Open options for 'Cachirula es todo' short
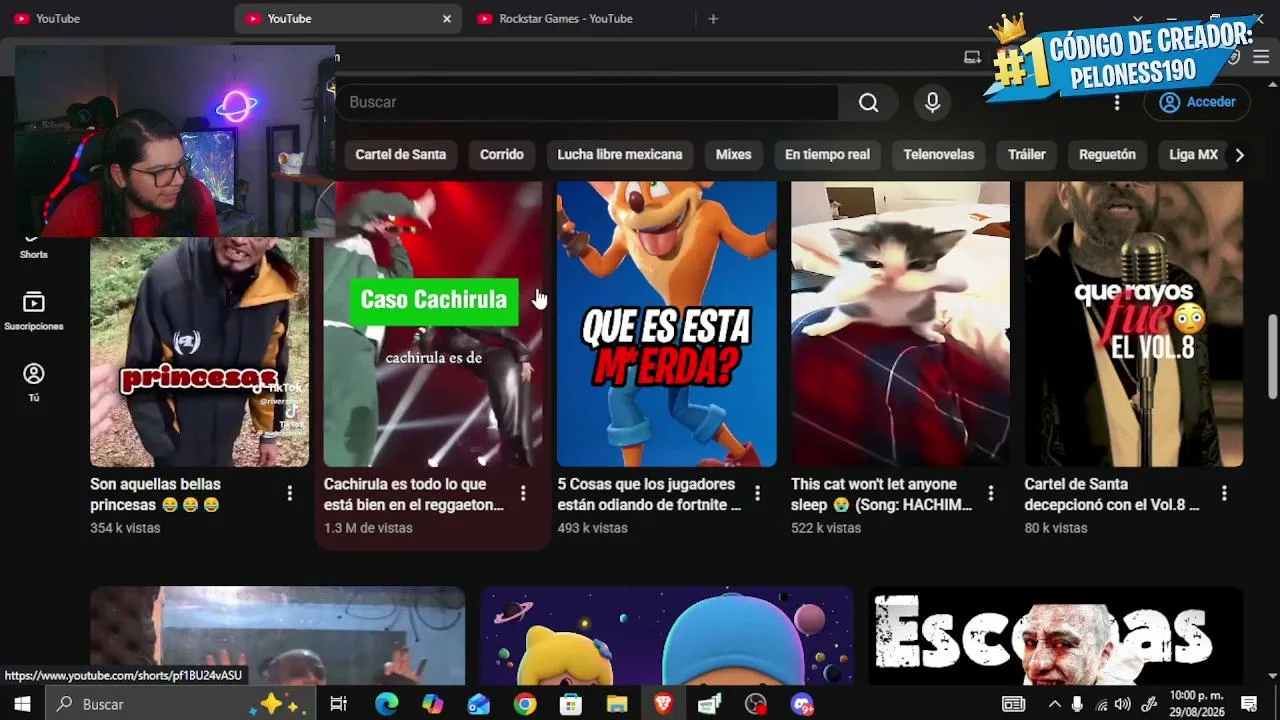The height and width of the screenshot is (720, 1280). pyautogui.click(x=523, y=493)
